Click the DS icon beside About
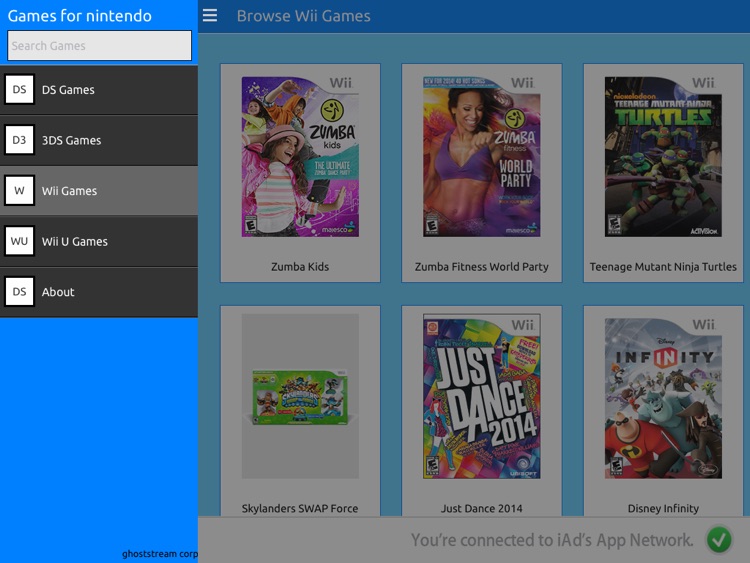Screen dimensions: 750x563 coord(19,292)
